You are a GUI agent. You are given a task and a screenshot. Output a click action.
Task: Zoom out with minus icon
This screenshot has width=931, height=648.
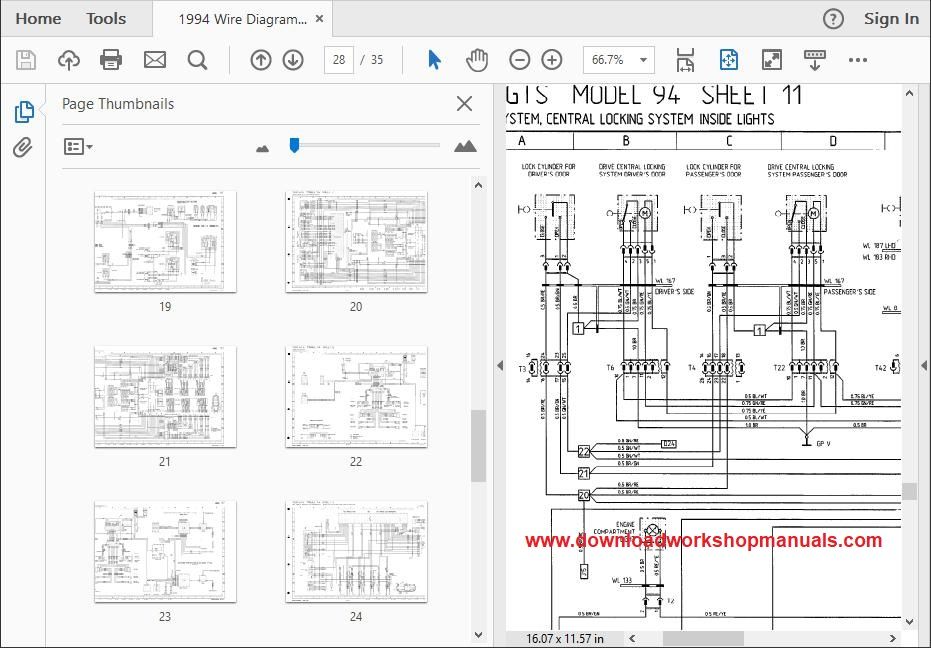[520, 60]
